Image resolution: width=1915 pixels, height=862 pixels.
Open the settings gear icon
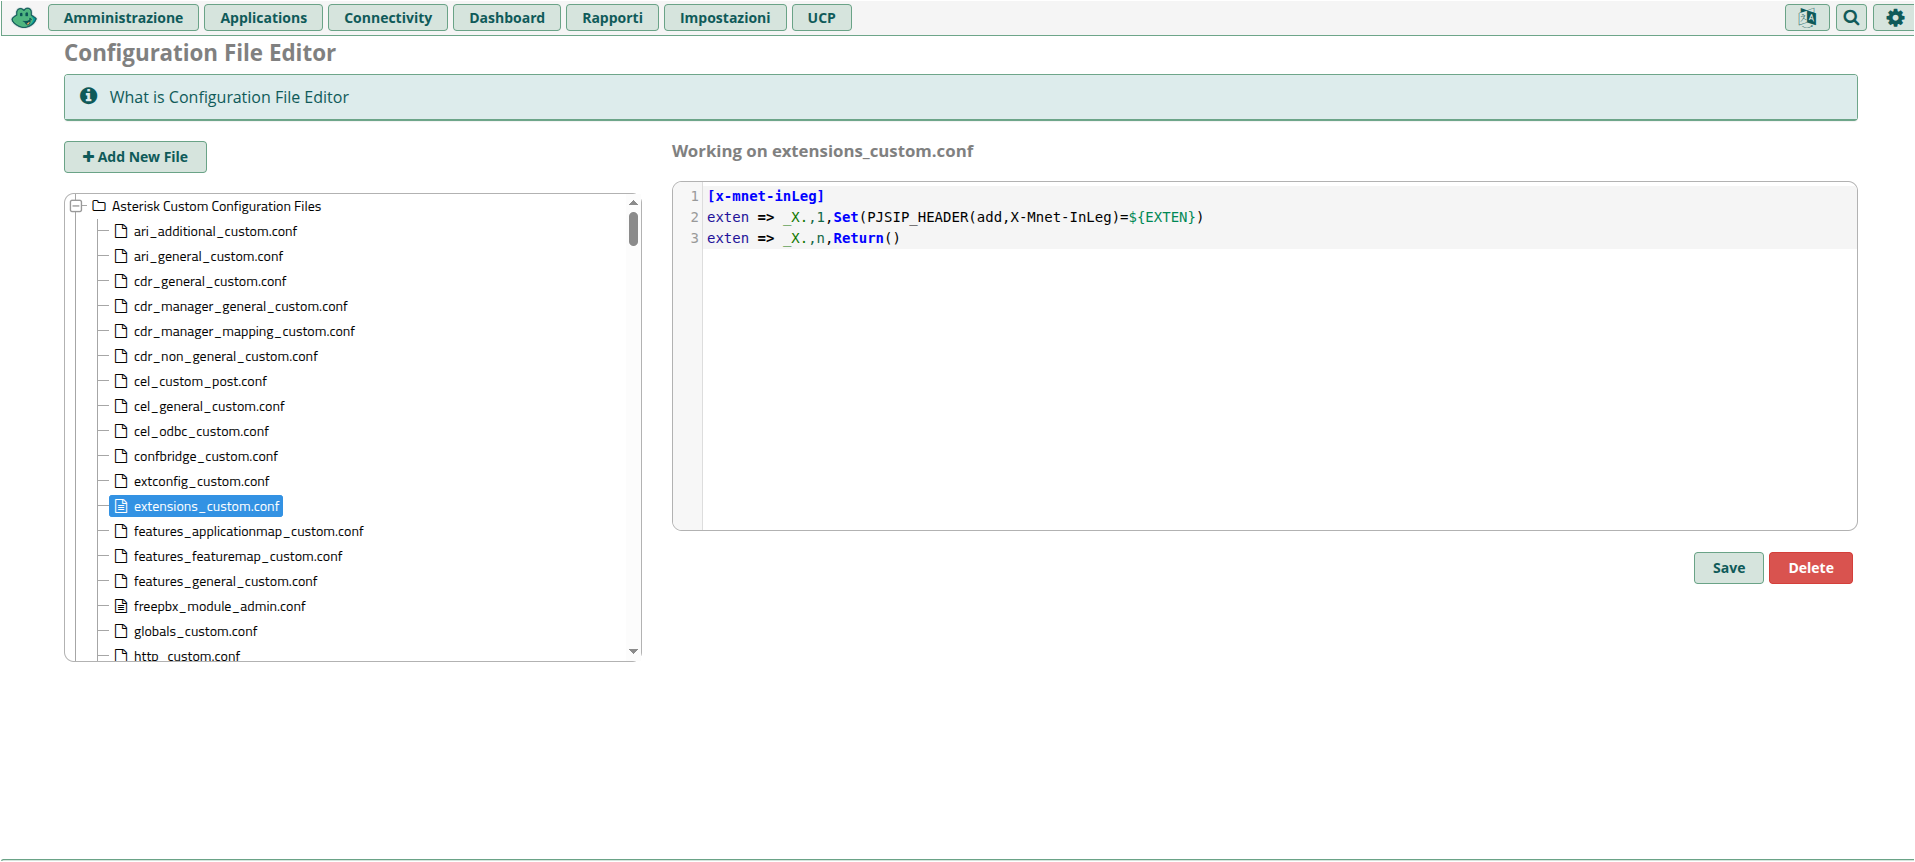point(1894,18)
